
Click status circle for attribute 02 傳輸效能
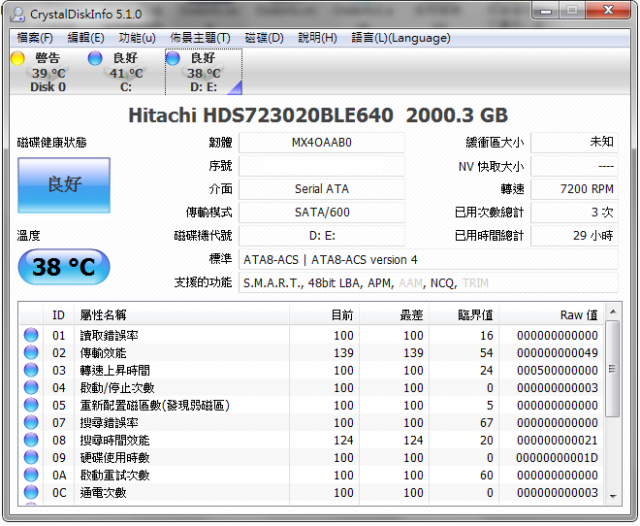31,352
